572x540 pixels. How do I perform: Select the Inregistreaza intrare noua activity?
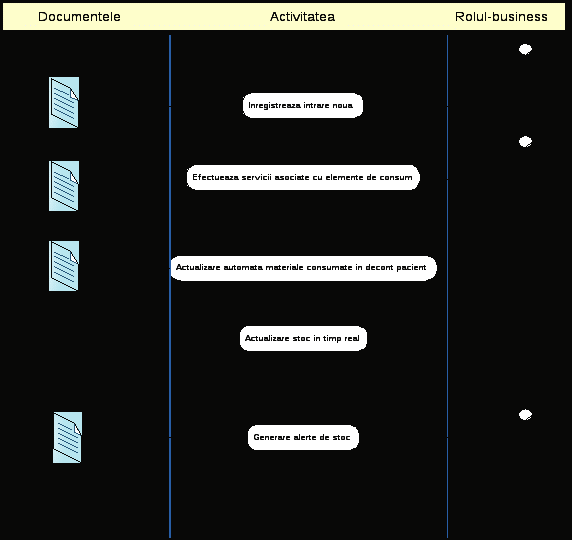303,105
